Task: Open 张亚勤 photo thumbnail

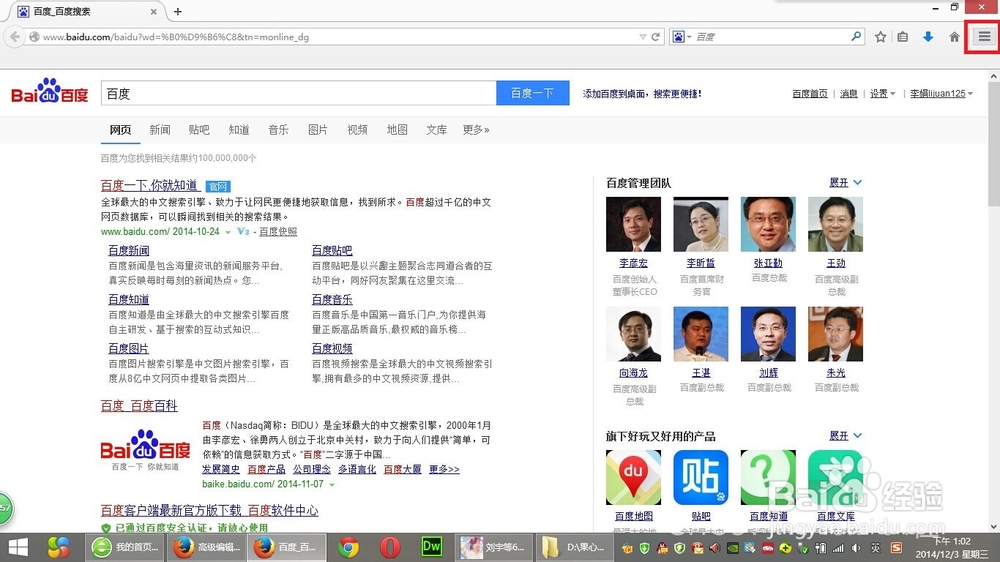Action: click(768, 224)
